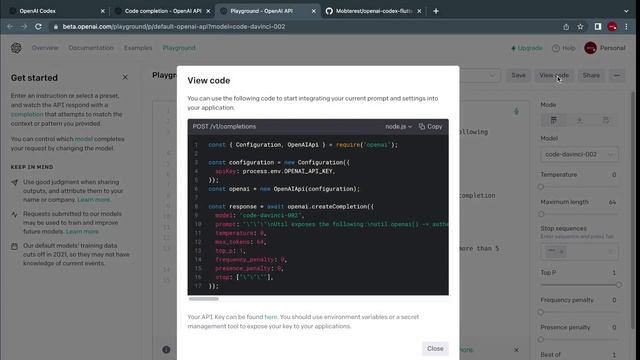Open Learn more link about training requests
640x360 pixels.
point(82,231)
